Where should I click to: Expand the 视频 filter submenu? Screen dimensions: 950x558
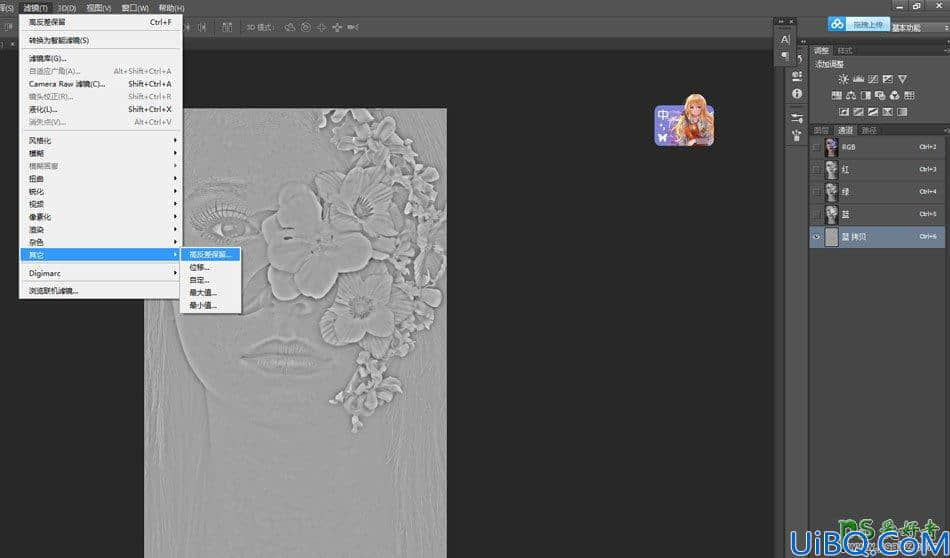[101, 204]
